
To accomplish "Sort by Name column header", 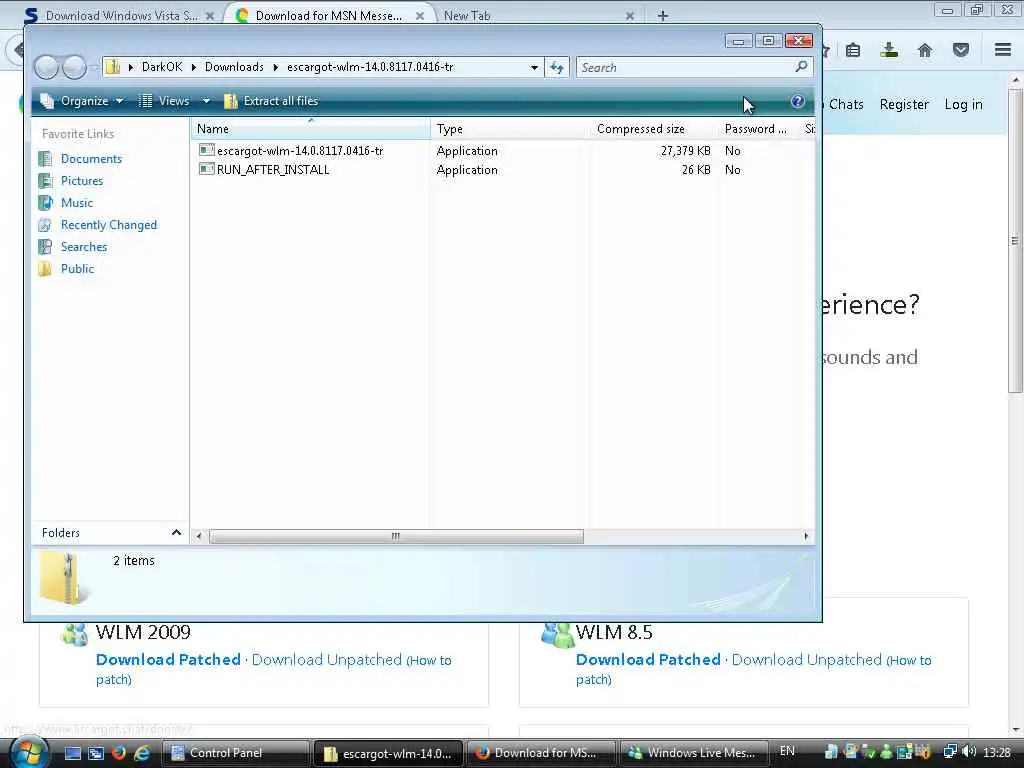I will pyautogui.click(x=311, y=129).
